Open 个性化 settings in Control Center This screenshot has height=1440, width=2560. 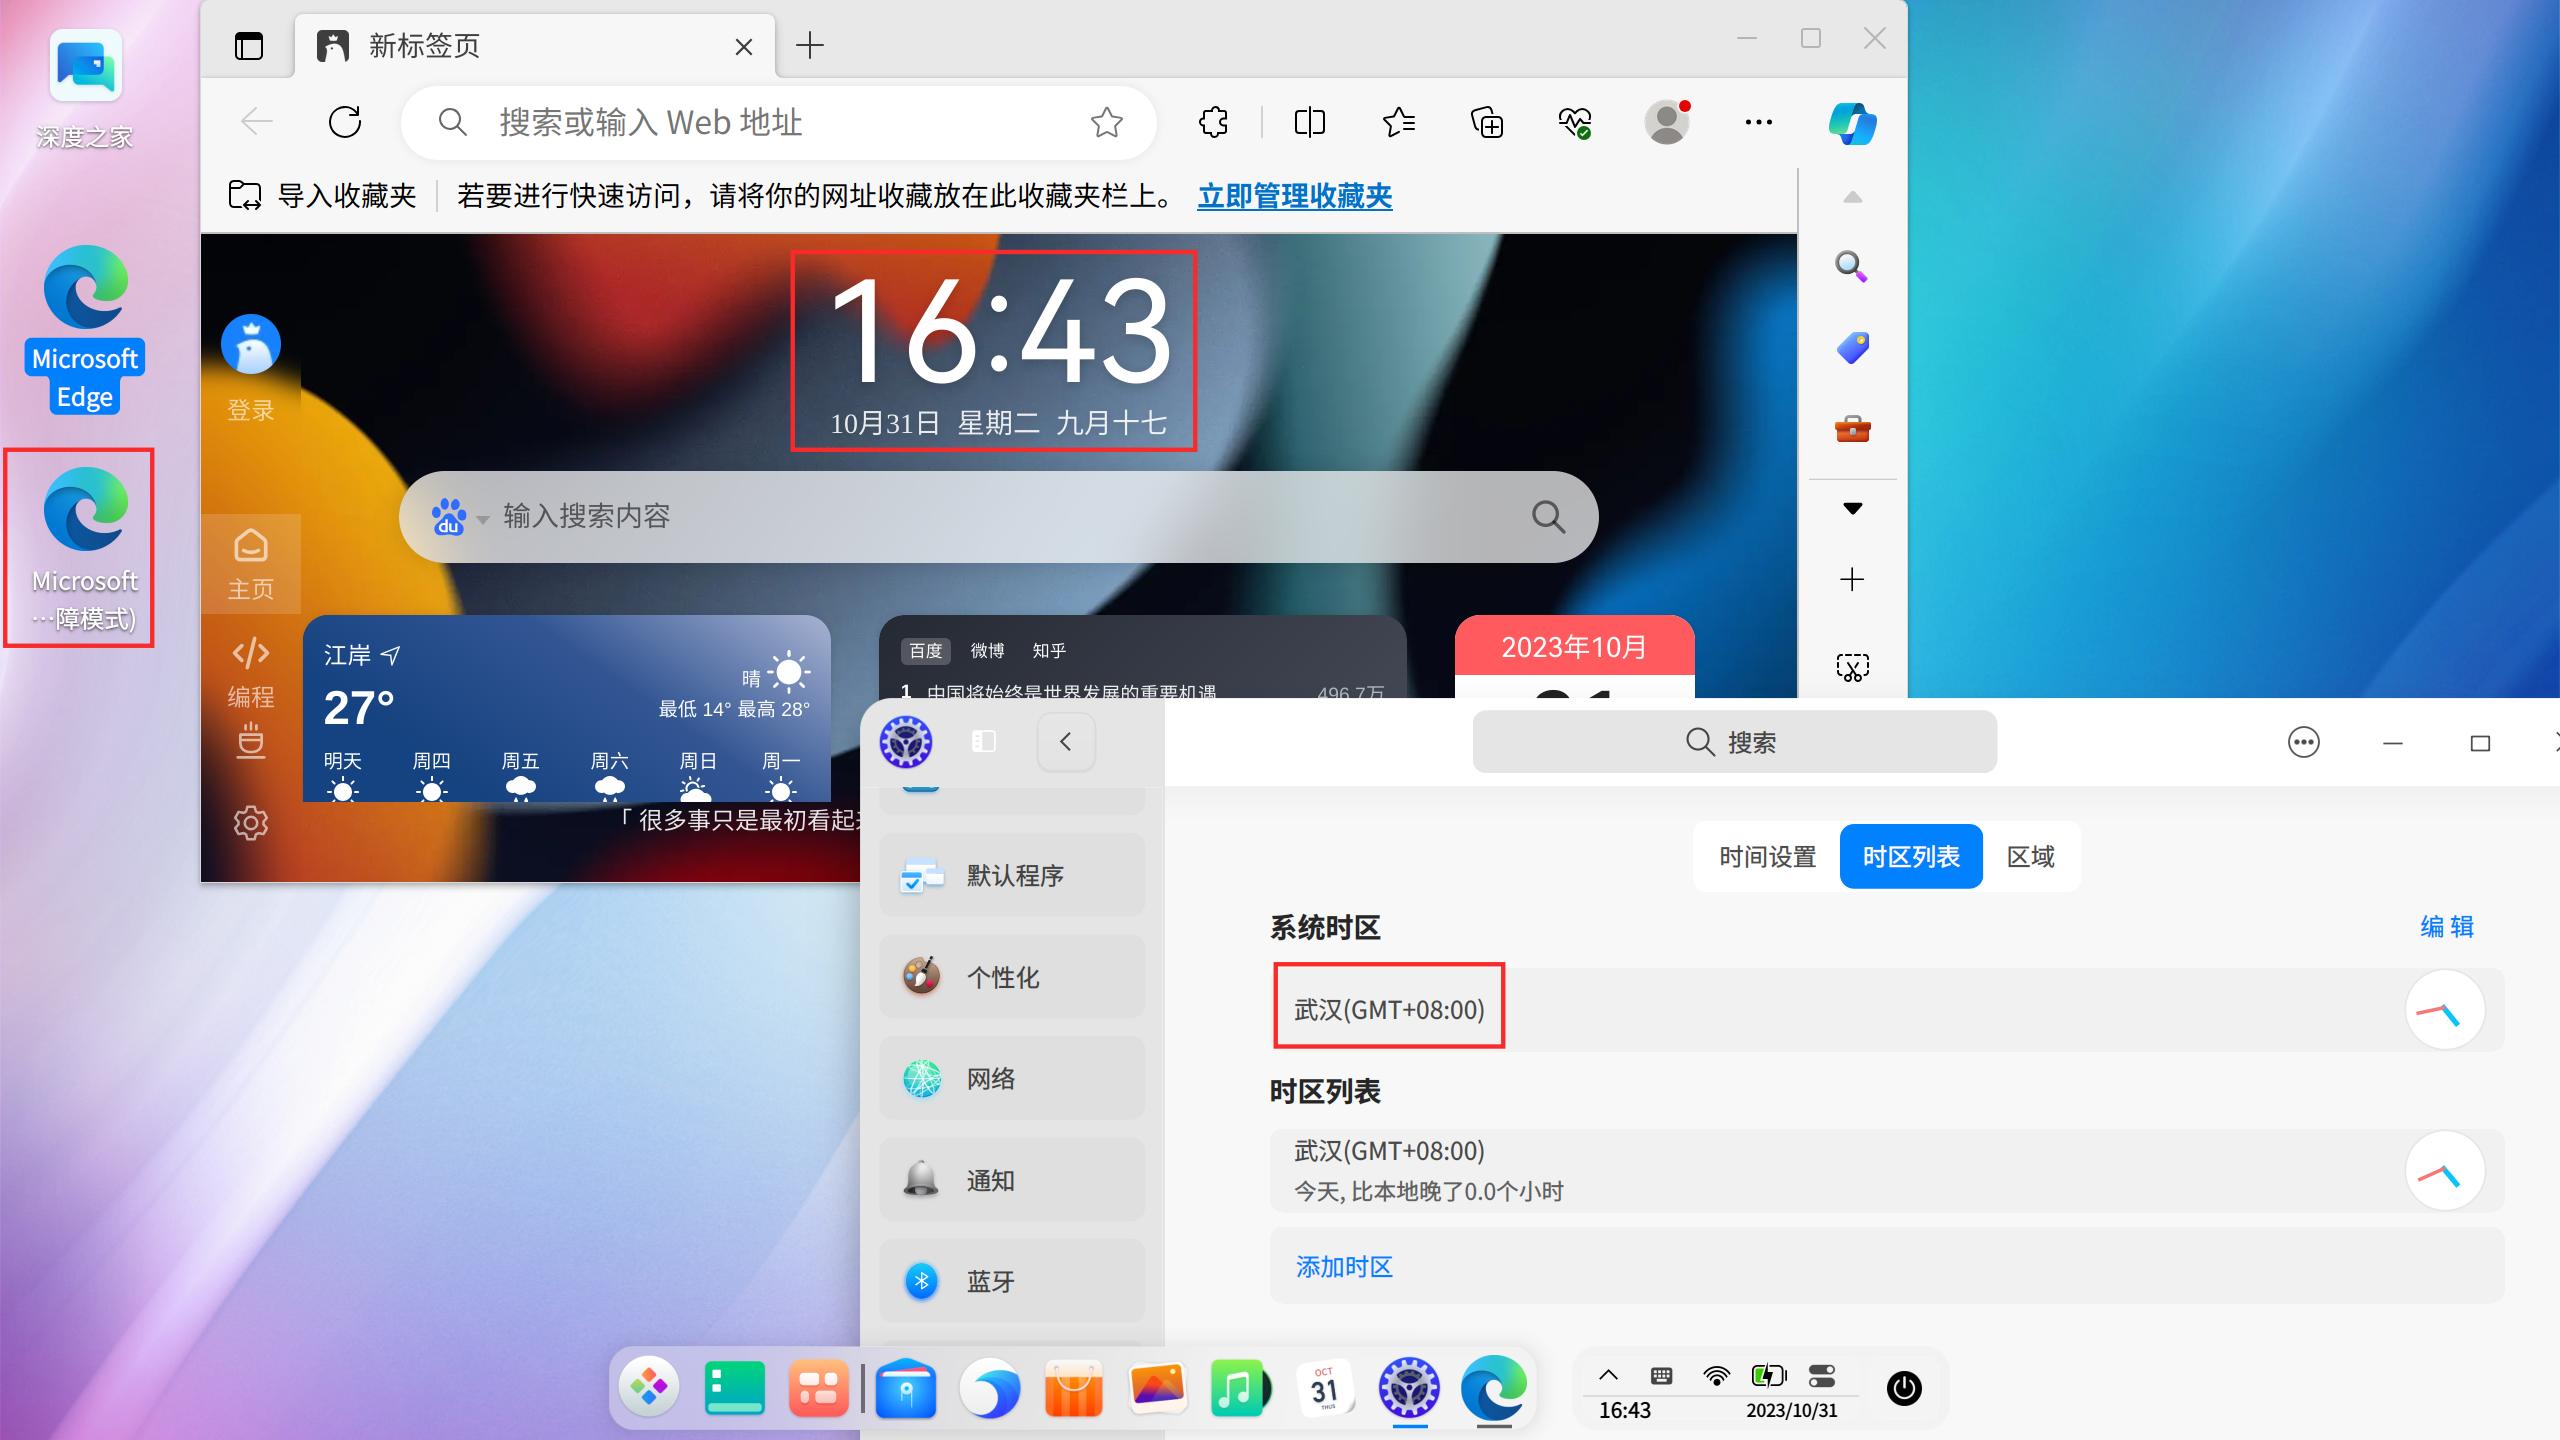pos(1011,977)
